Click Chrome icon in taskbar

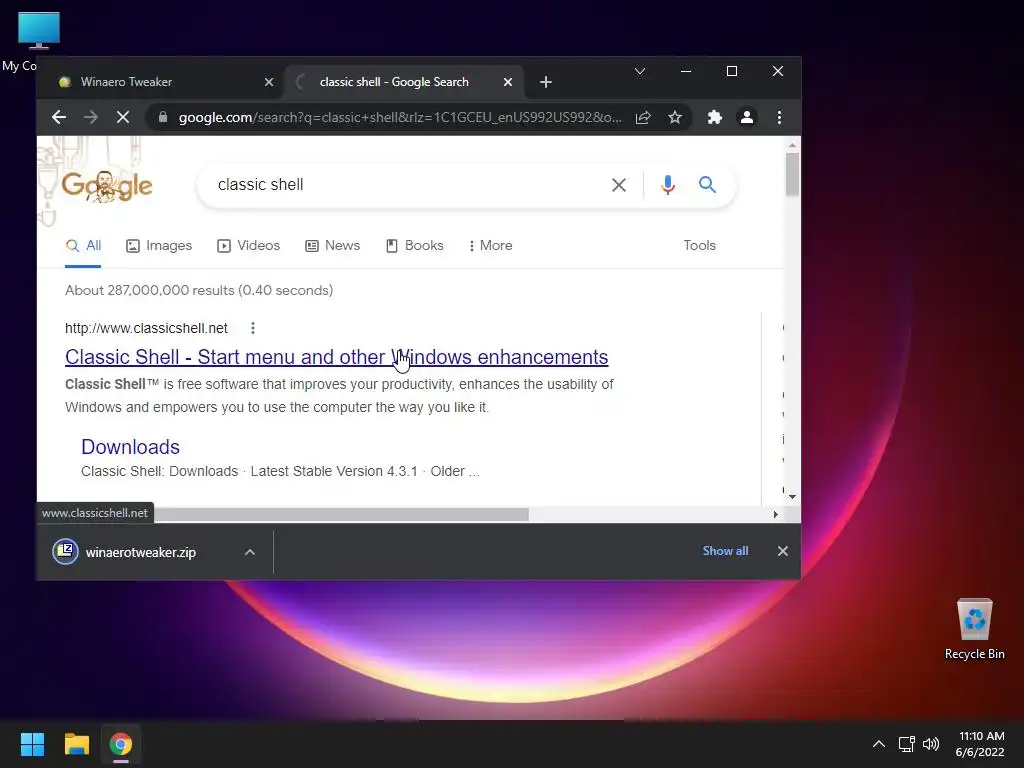pyautogui.click(x=121, y=744)
